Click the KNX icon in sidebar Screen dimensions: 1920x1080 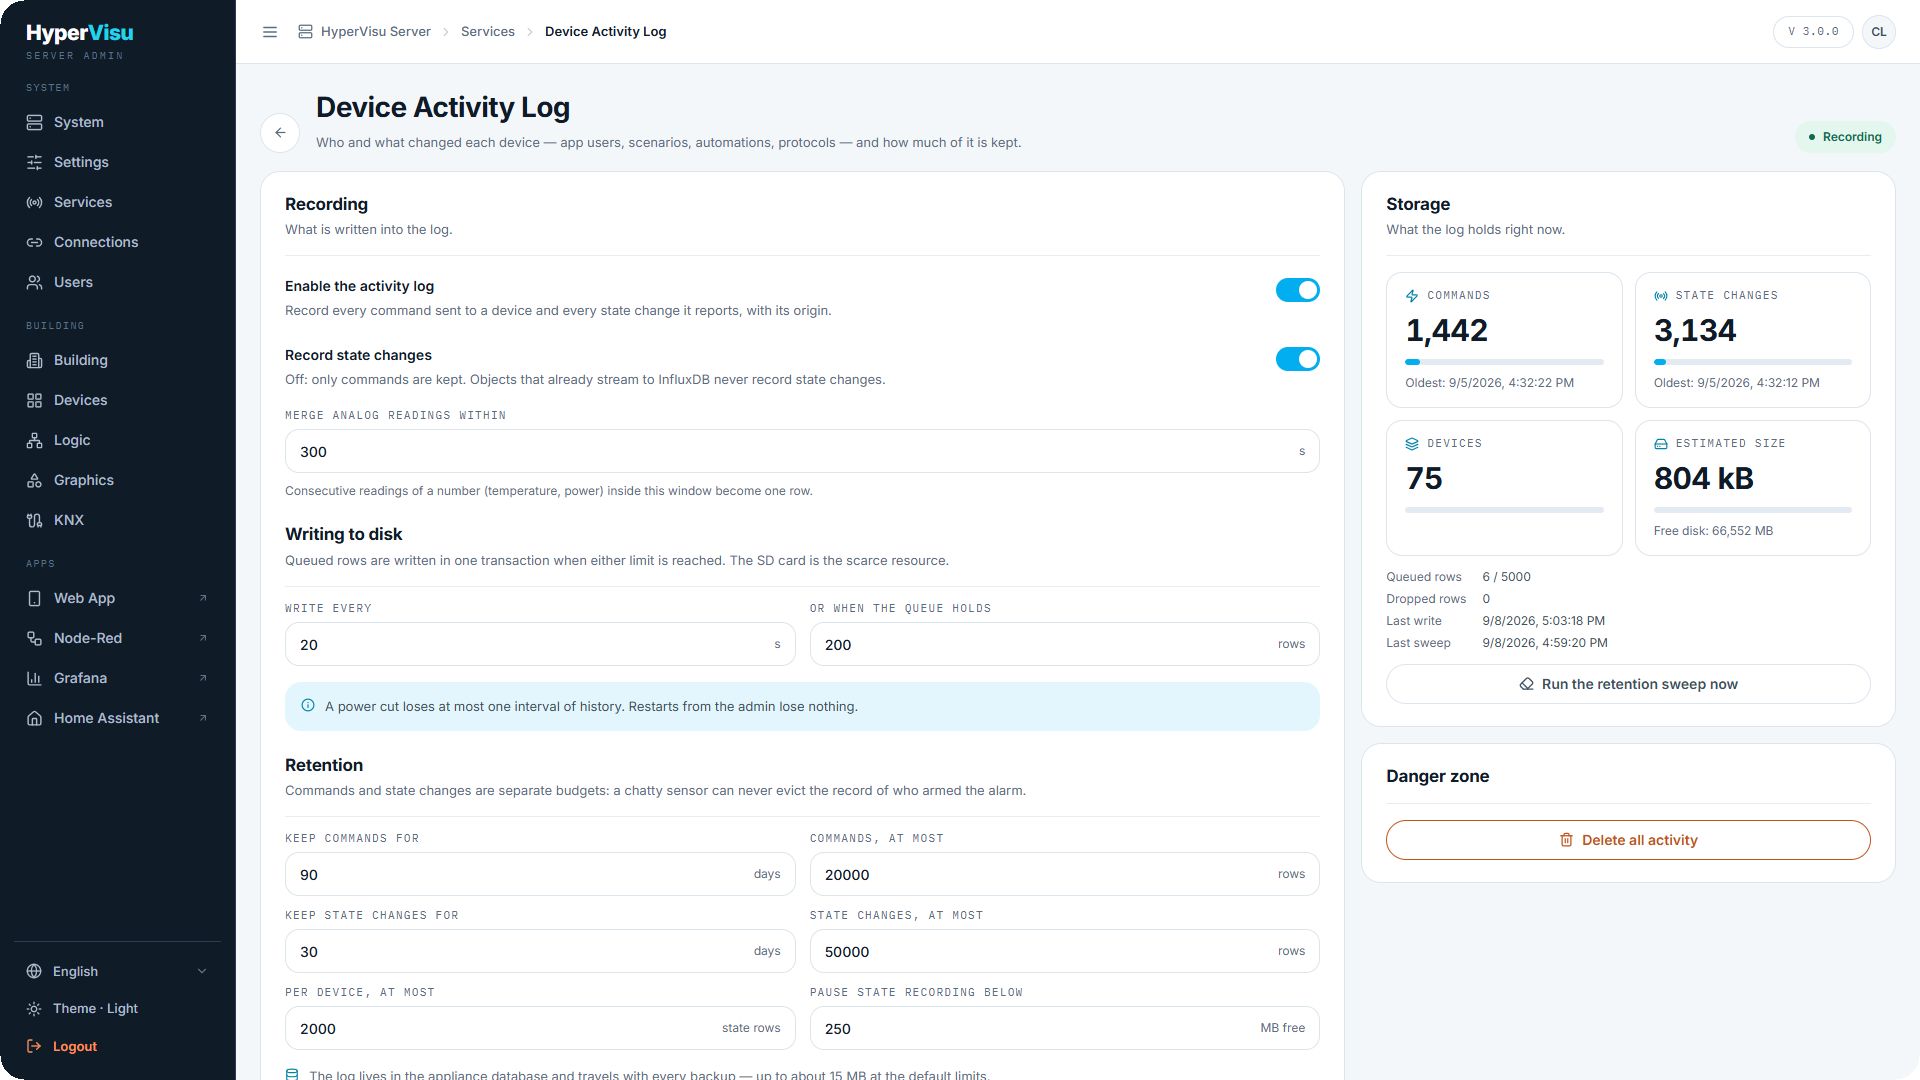(x=34, y=520)
